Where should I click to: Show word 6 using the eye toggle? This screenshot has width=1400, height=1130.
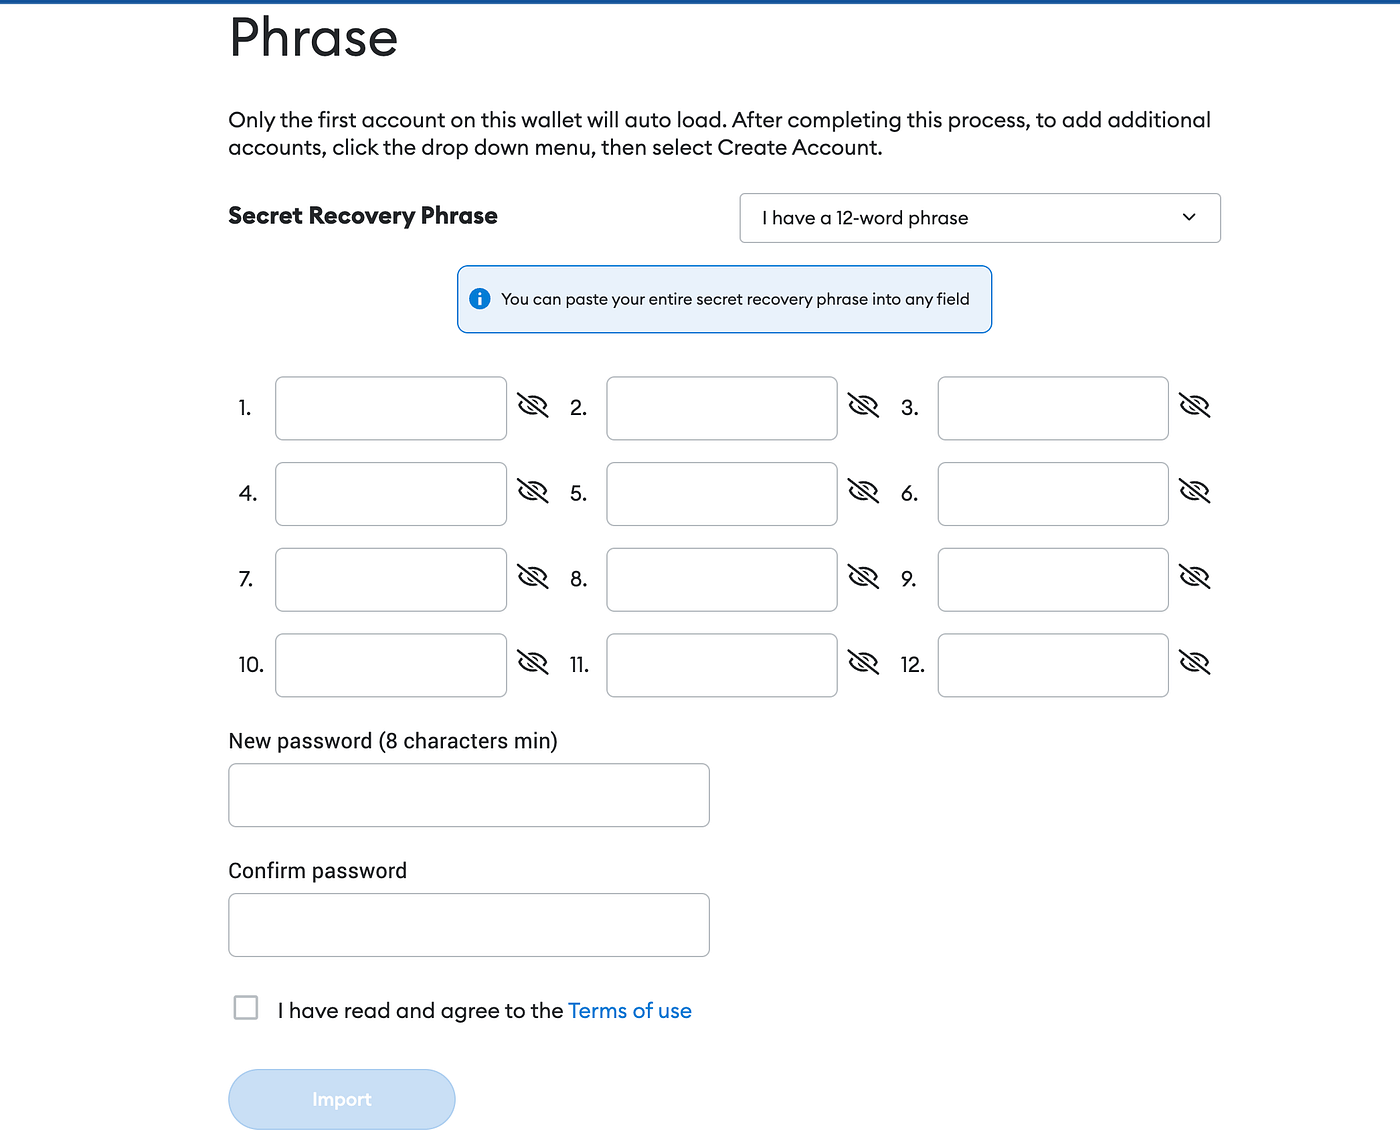1194,492
